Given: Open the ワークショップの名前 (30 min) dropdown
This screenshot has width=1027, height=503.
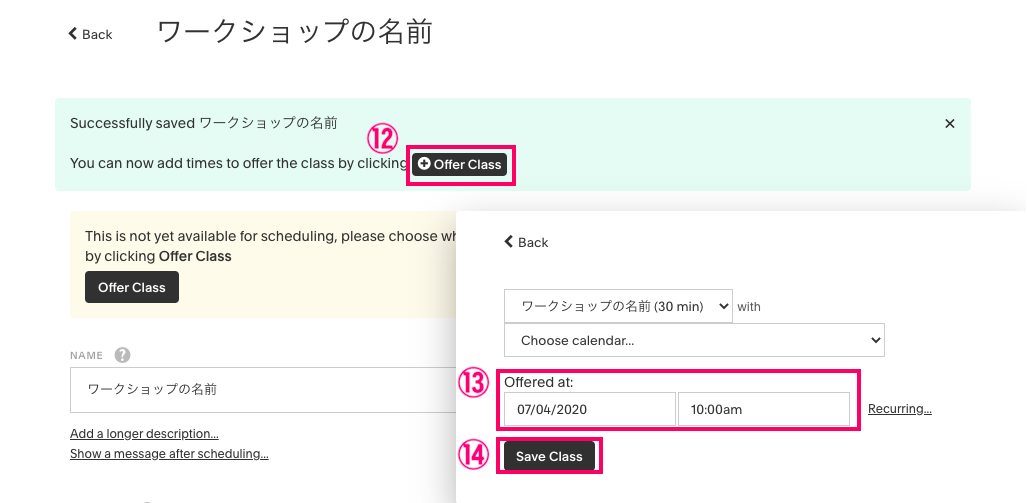Looking at the screenshot, I should 618,306.
